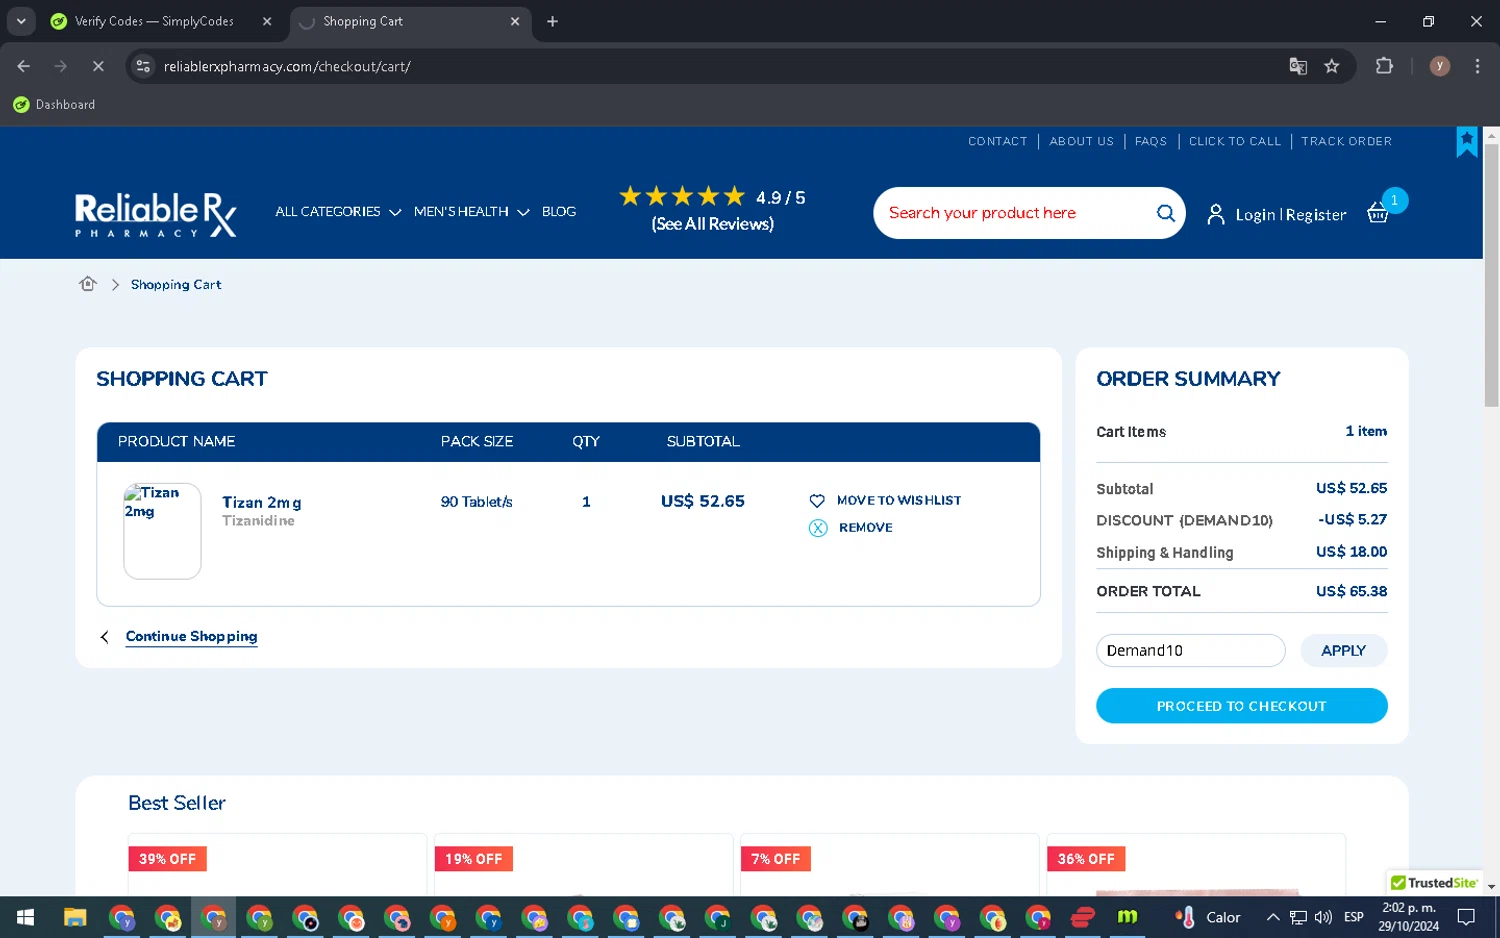Click the page vertical scrollbar thumb
The width and height of the screenshot is (1500, 938).
tap(1491, 275)
